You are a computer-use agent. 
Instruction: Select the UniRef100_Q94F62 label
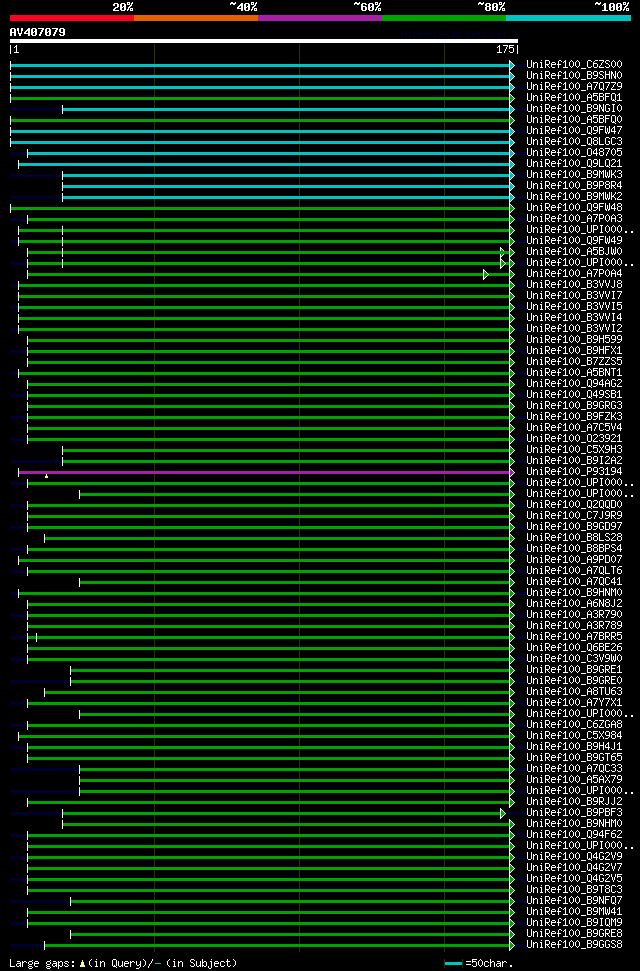pyautogui.click(x=574, y=835)
